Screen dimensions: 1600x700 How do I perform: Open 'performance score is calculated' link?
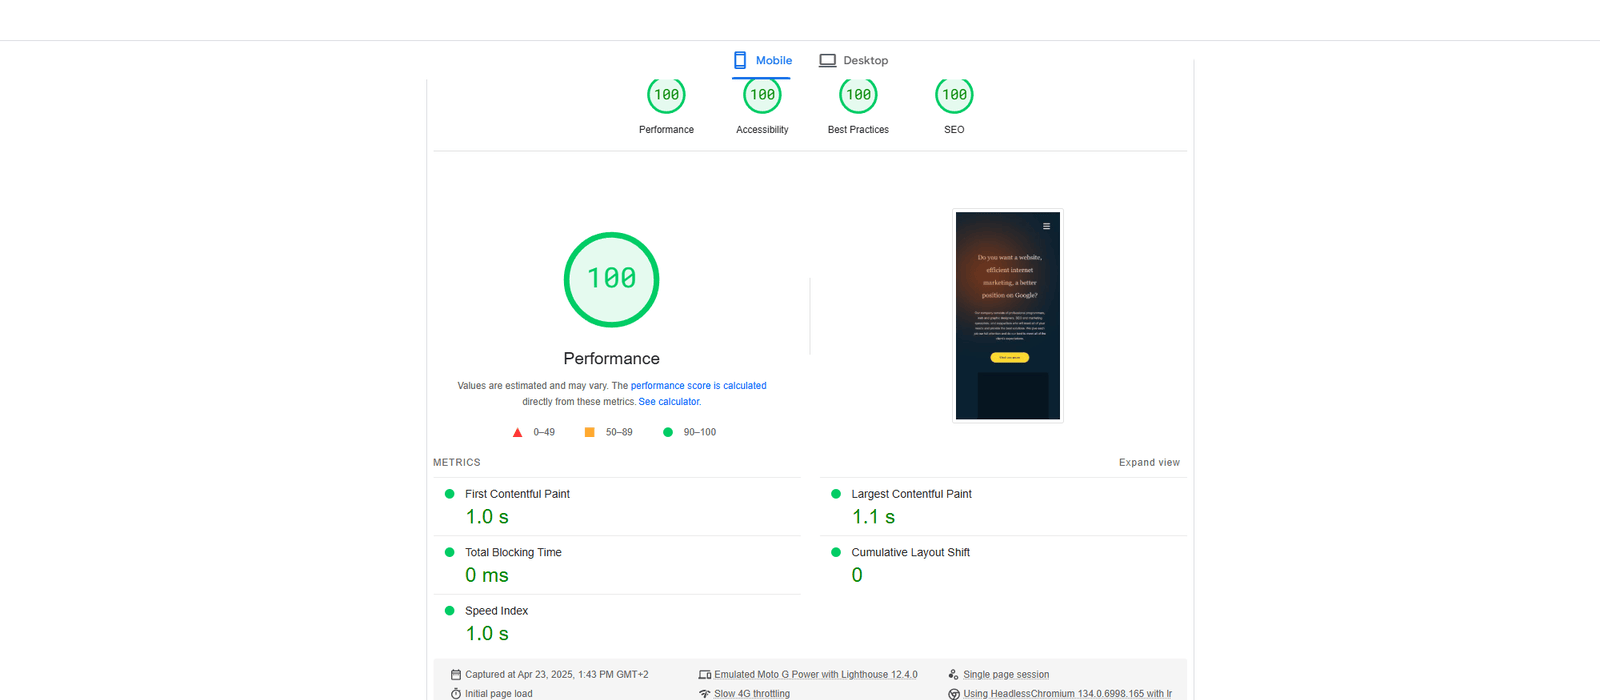(698, 386)
